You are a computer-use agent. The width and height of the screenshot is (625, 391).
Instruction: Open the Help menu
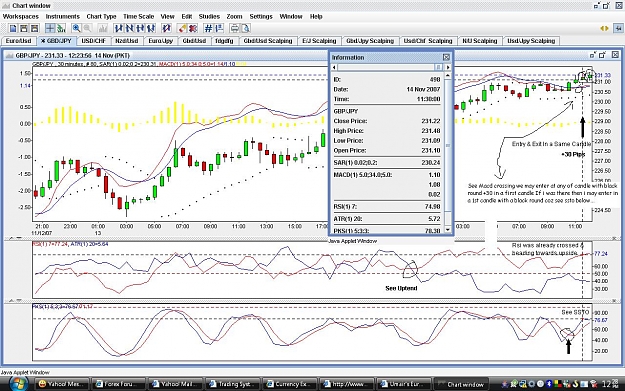(x=316, y=16)
